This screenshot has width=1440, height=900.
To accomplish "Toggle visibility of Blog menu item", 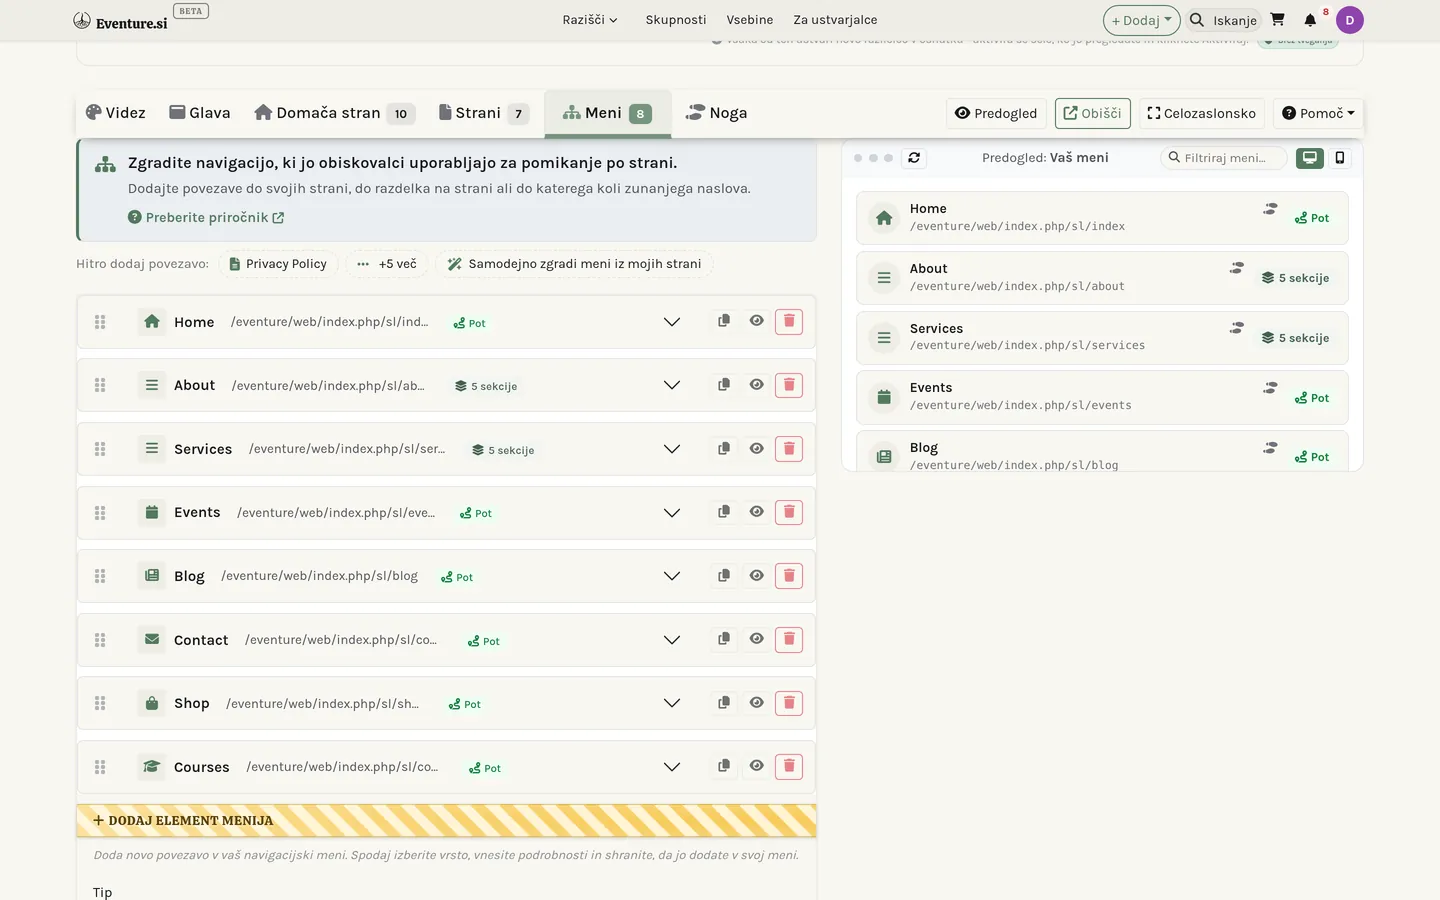I will point(757,576).
